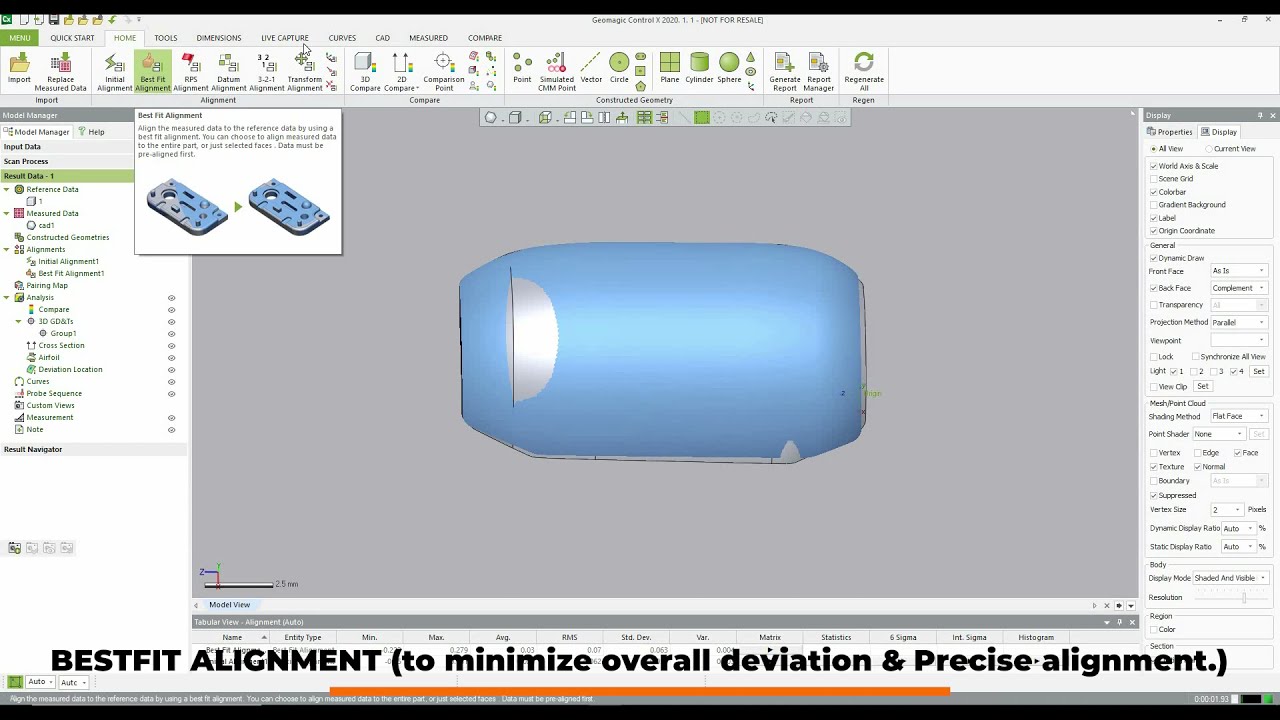Create a constructed Cylinder
The width and height of the screenshot is (1280, 720).
699,69
